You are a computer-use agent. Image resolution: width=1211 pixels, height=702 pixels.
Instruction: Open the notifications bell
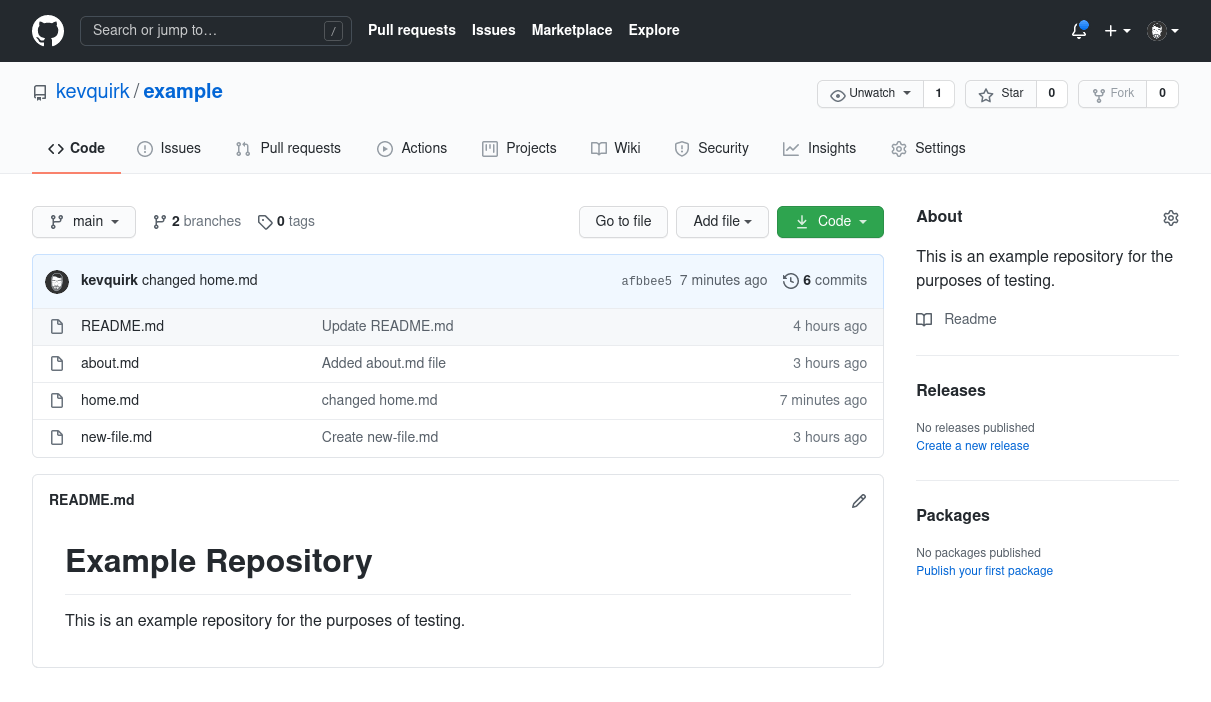point(1078,31)
